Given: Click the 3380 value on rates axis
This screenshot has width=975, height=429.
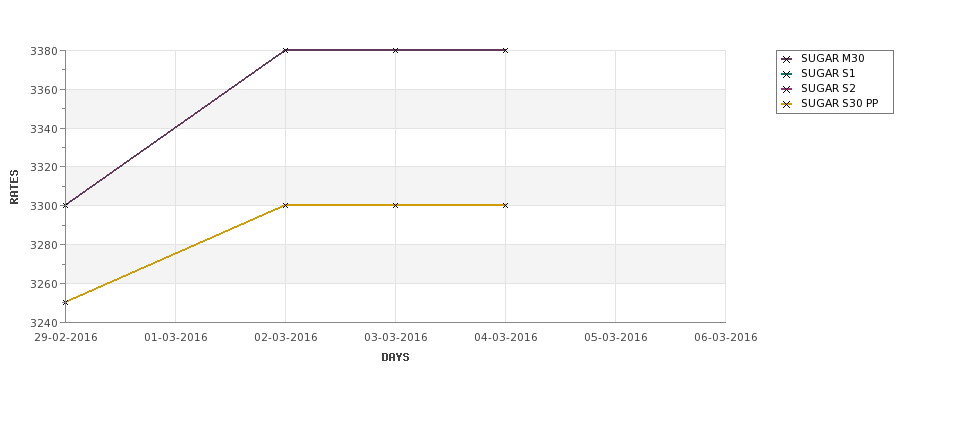Looking at the screenshot, I should pos(44,51).
